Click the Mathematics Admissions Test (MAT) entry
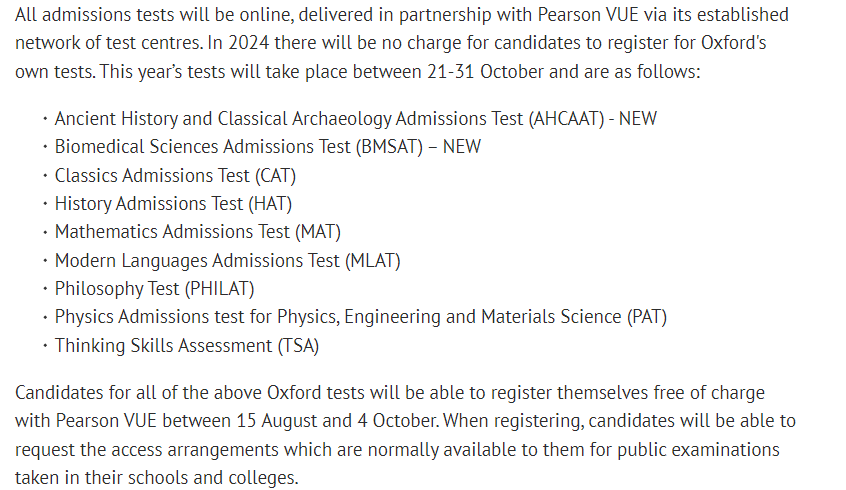 pyautogui.click(x=197, y=232)
